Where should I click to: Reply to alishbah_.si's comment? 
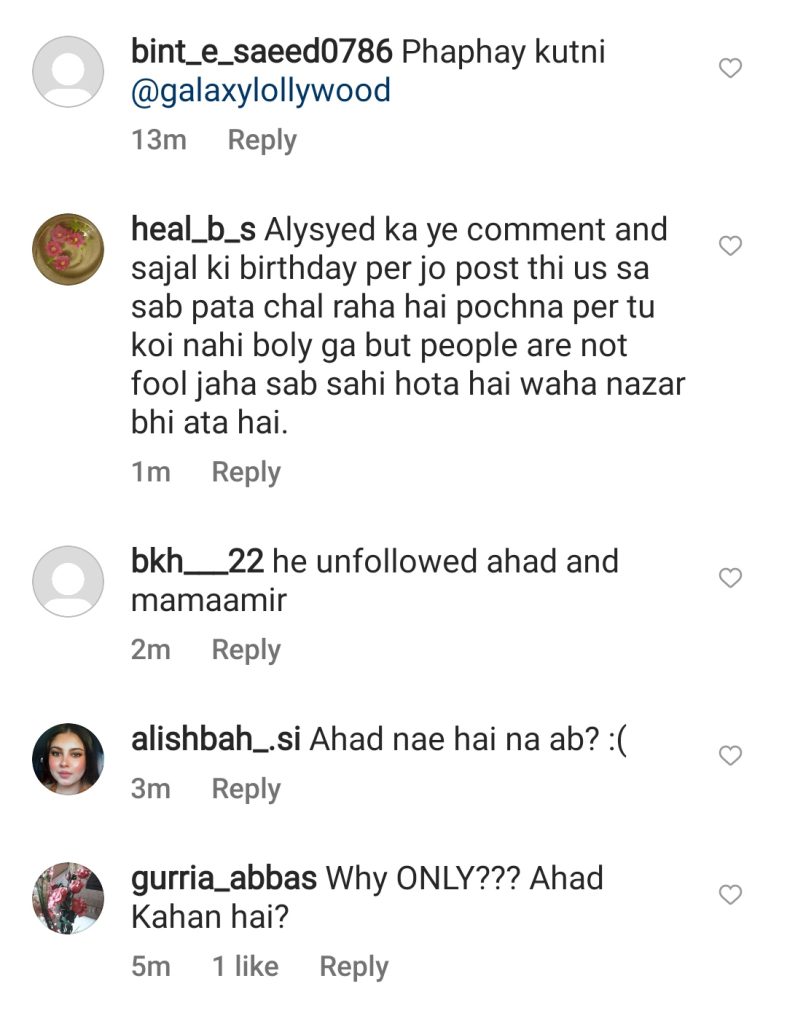(x=246, y=789)
